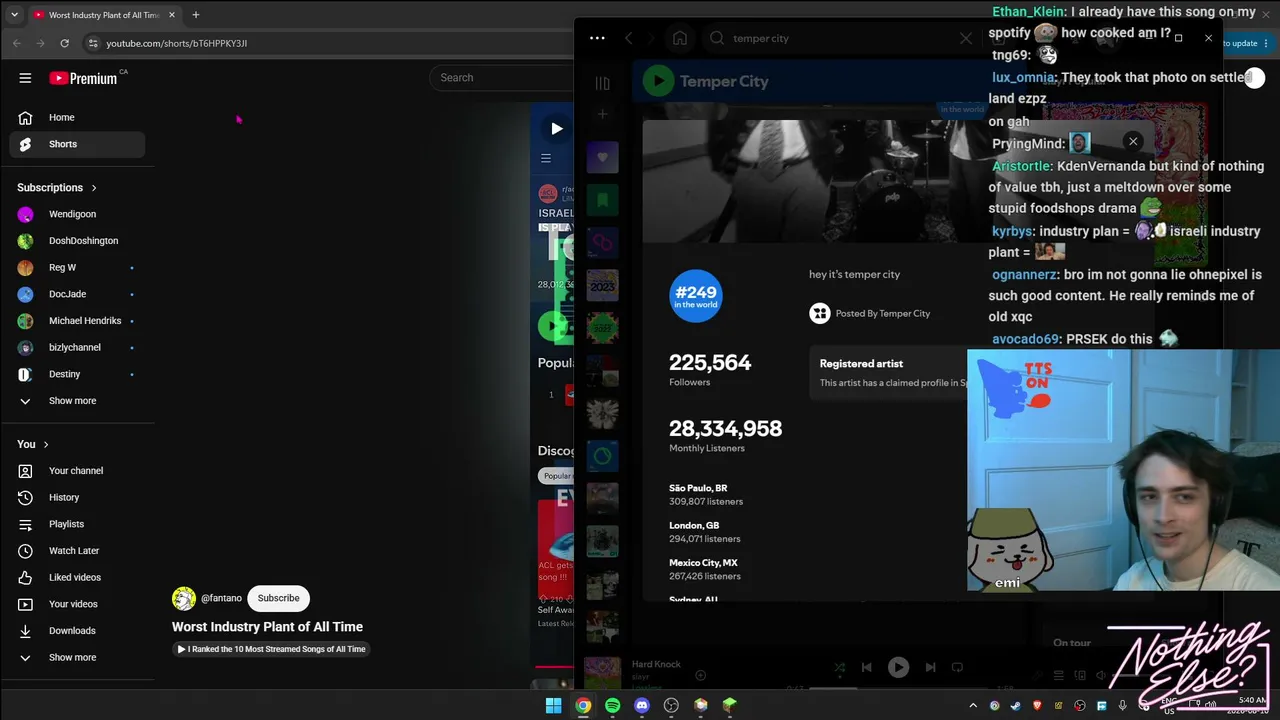Open watch History in sidebar
The height and width of the screenshot is (720, 1280).
[x=77, y=497]
